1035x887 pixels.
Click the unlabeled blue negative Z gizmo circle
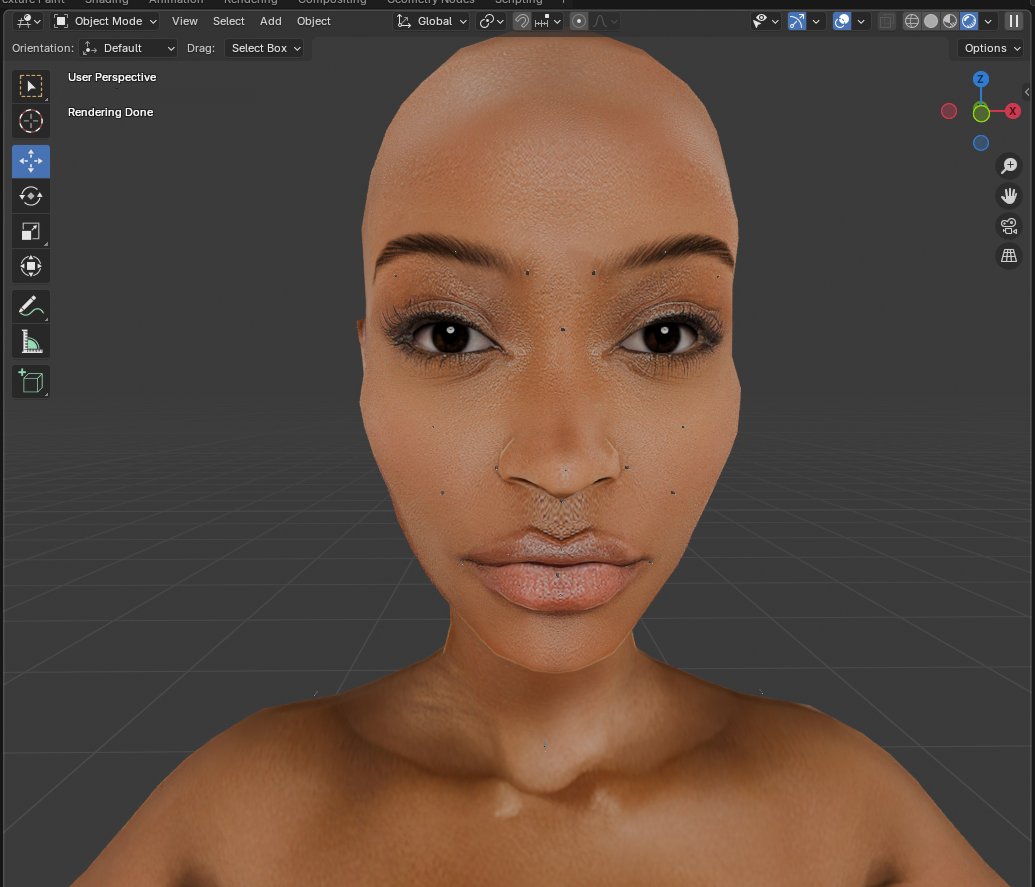tap(981, 143)
